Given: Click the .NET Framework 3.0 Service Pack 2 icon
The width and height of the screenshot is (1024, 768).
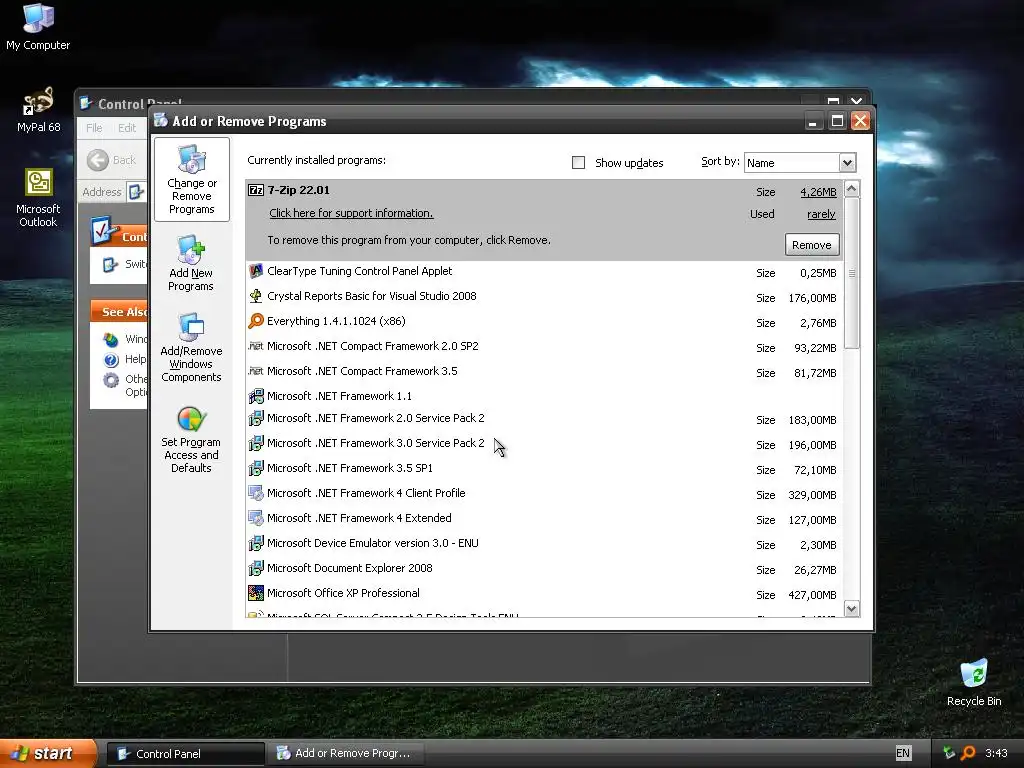Looking at the screenshot, I should point(256,443).
